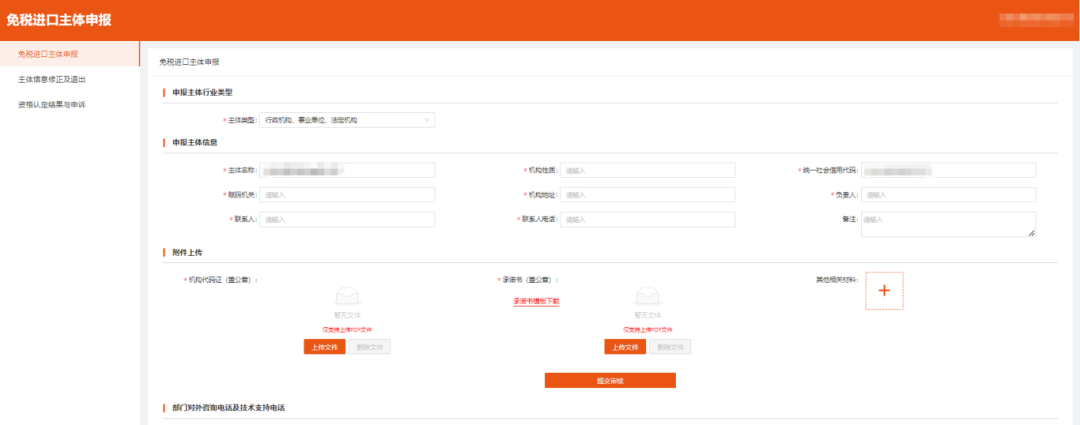The width and height of the screenshot is (1080, 425).
Task: Click empty file icon under 承诺书
Action: point(647,297)
